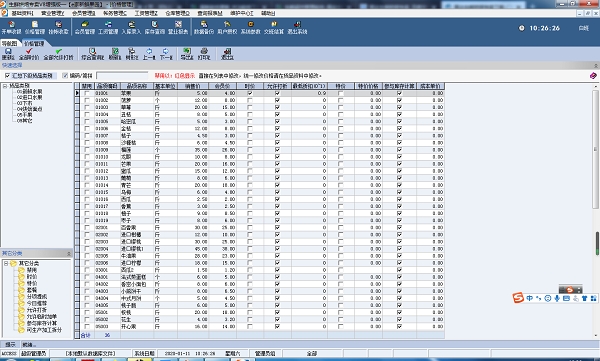The width and height of the screenshot is (600, 361).
Task: Open the 综合查询 search icon
Action: pos(93,54)
